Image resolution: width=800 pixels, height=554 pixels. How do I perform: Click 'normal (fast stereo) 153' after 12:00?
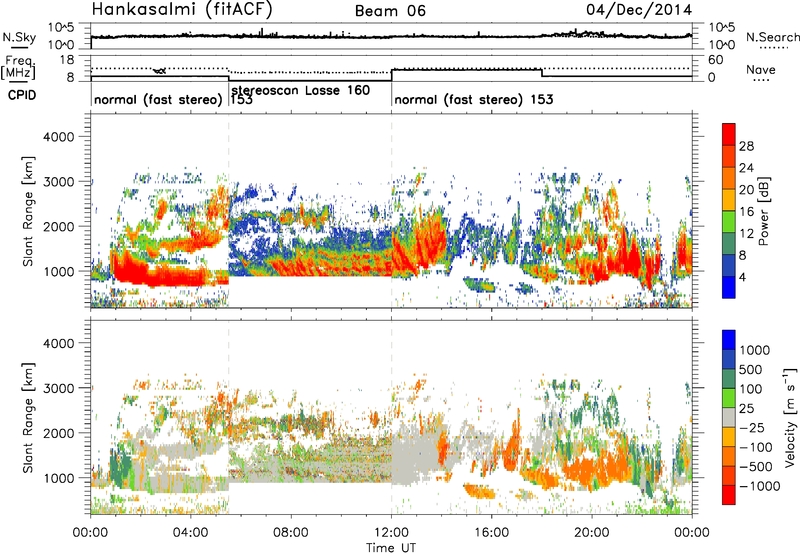click(x=474, y=99)
